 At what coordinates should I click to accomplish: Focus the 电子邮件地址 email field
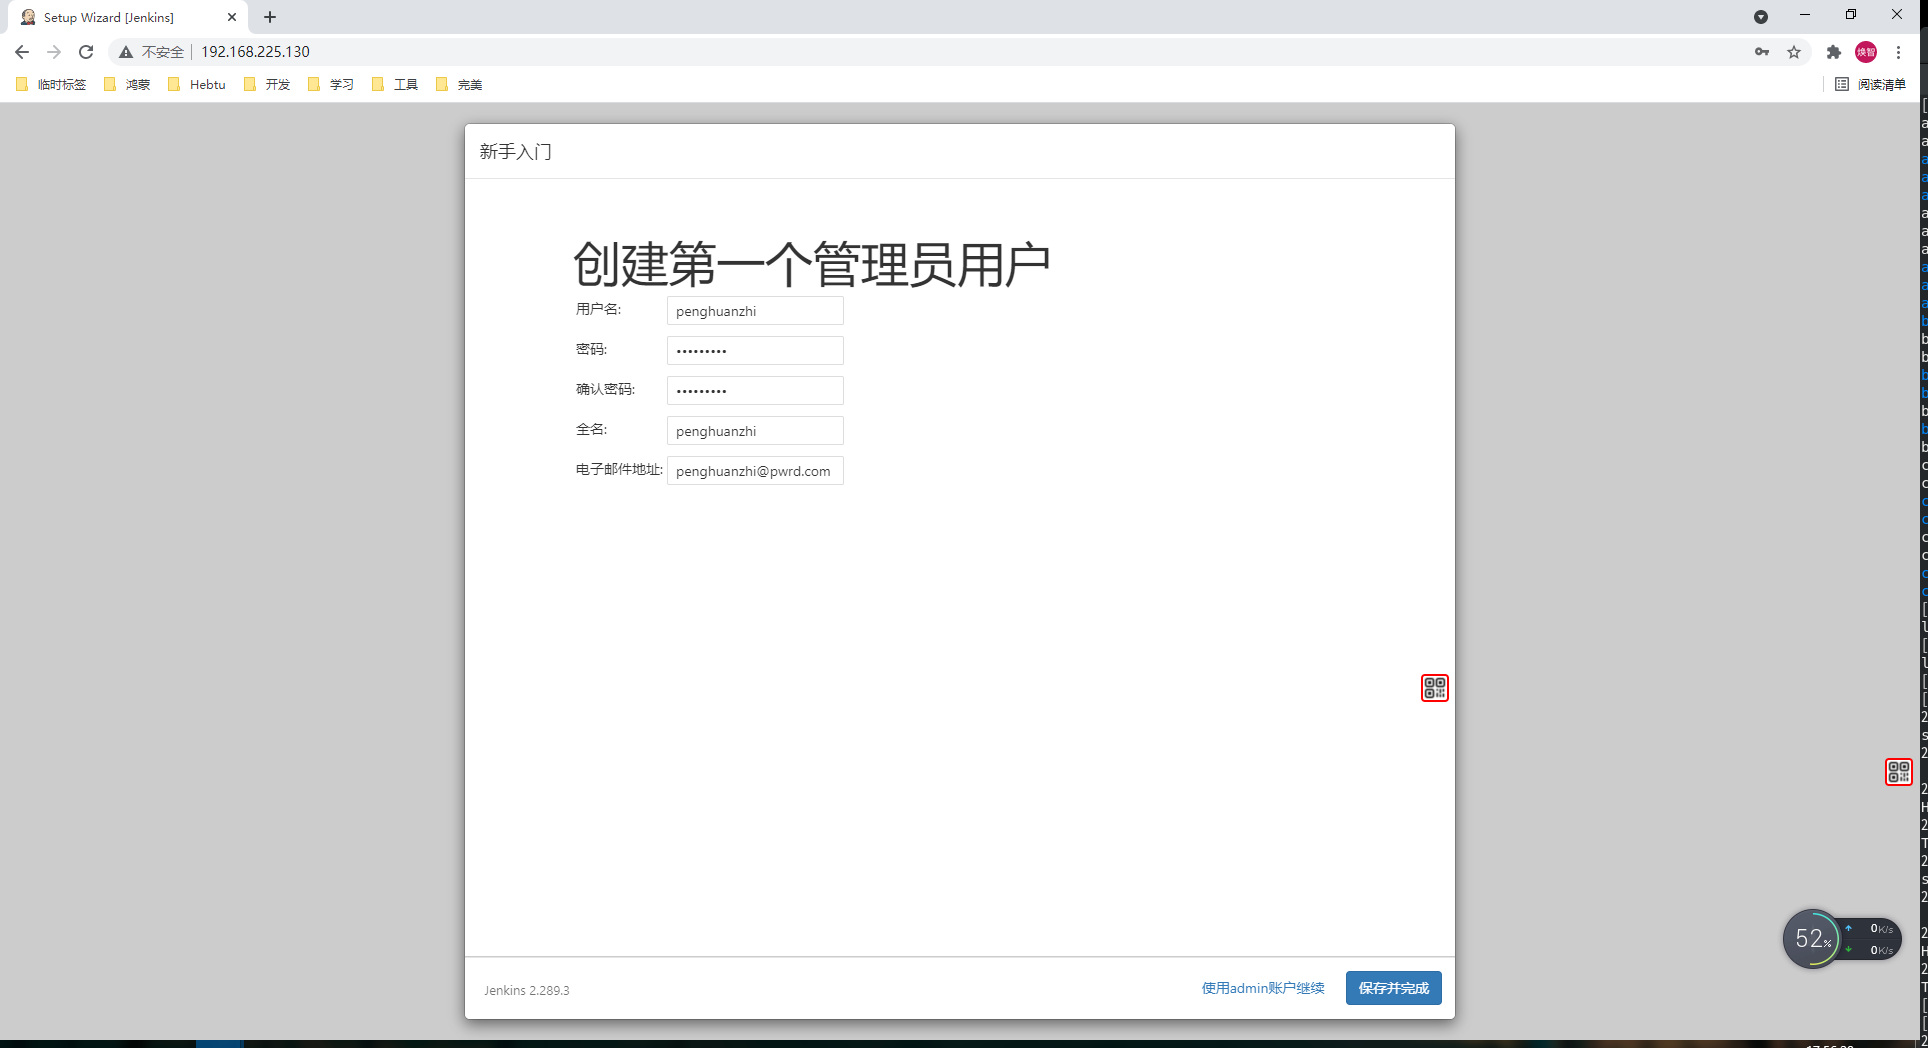coord(755,471)
